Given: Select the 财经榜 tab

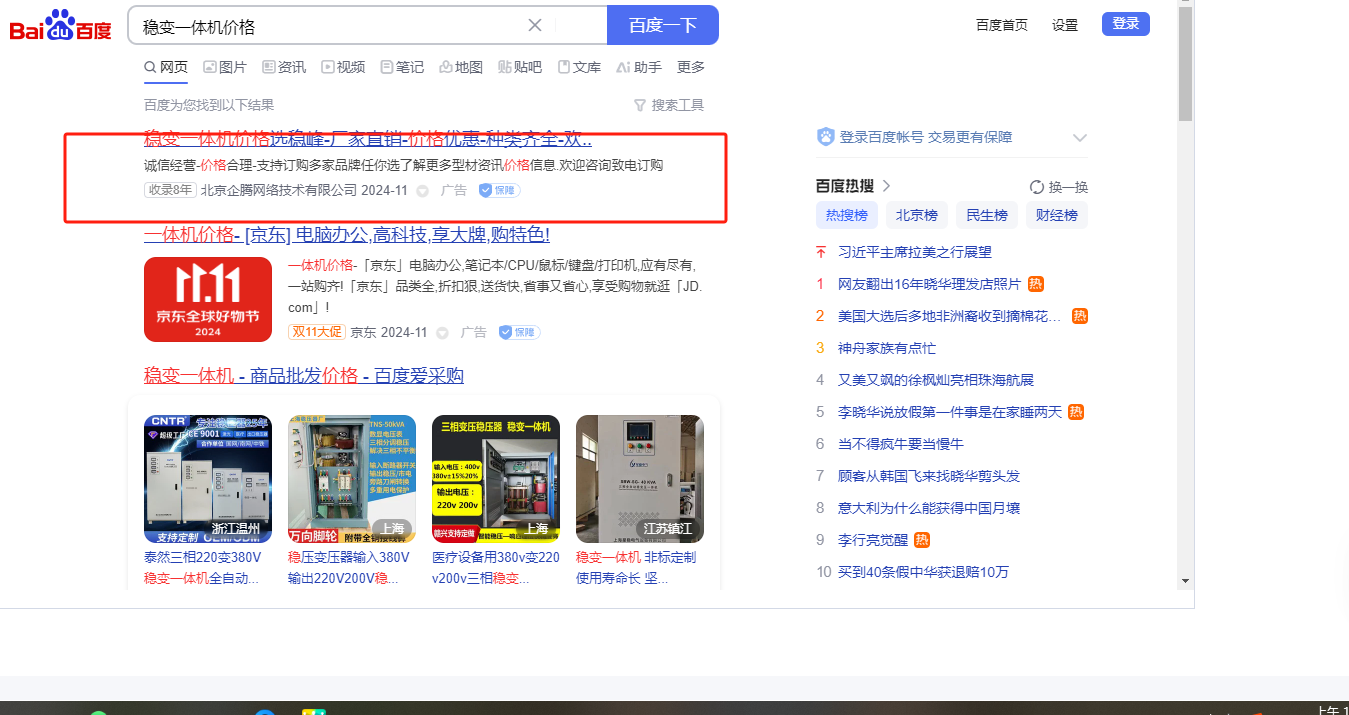Looking at the screenshot, I should pyautogui.click(x=1057, y=215).
